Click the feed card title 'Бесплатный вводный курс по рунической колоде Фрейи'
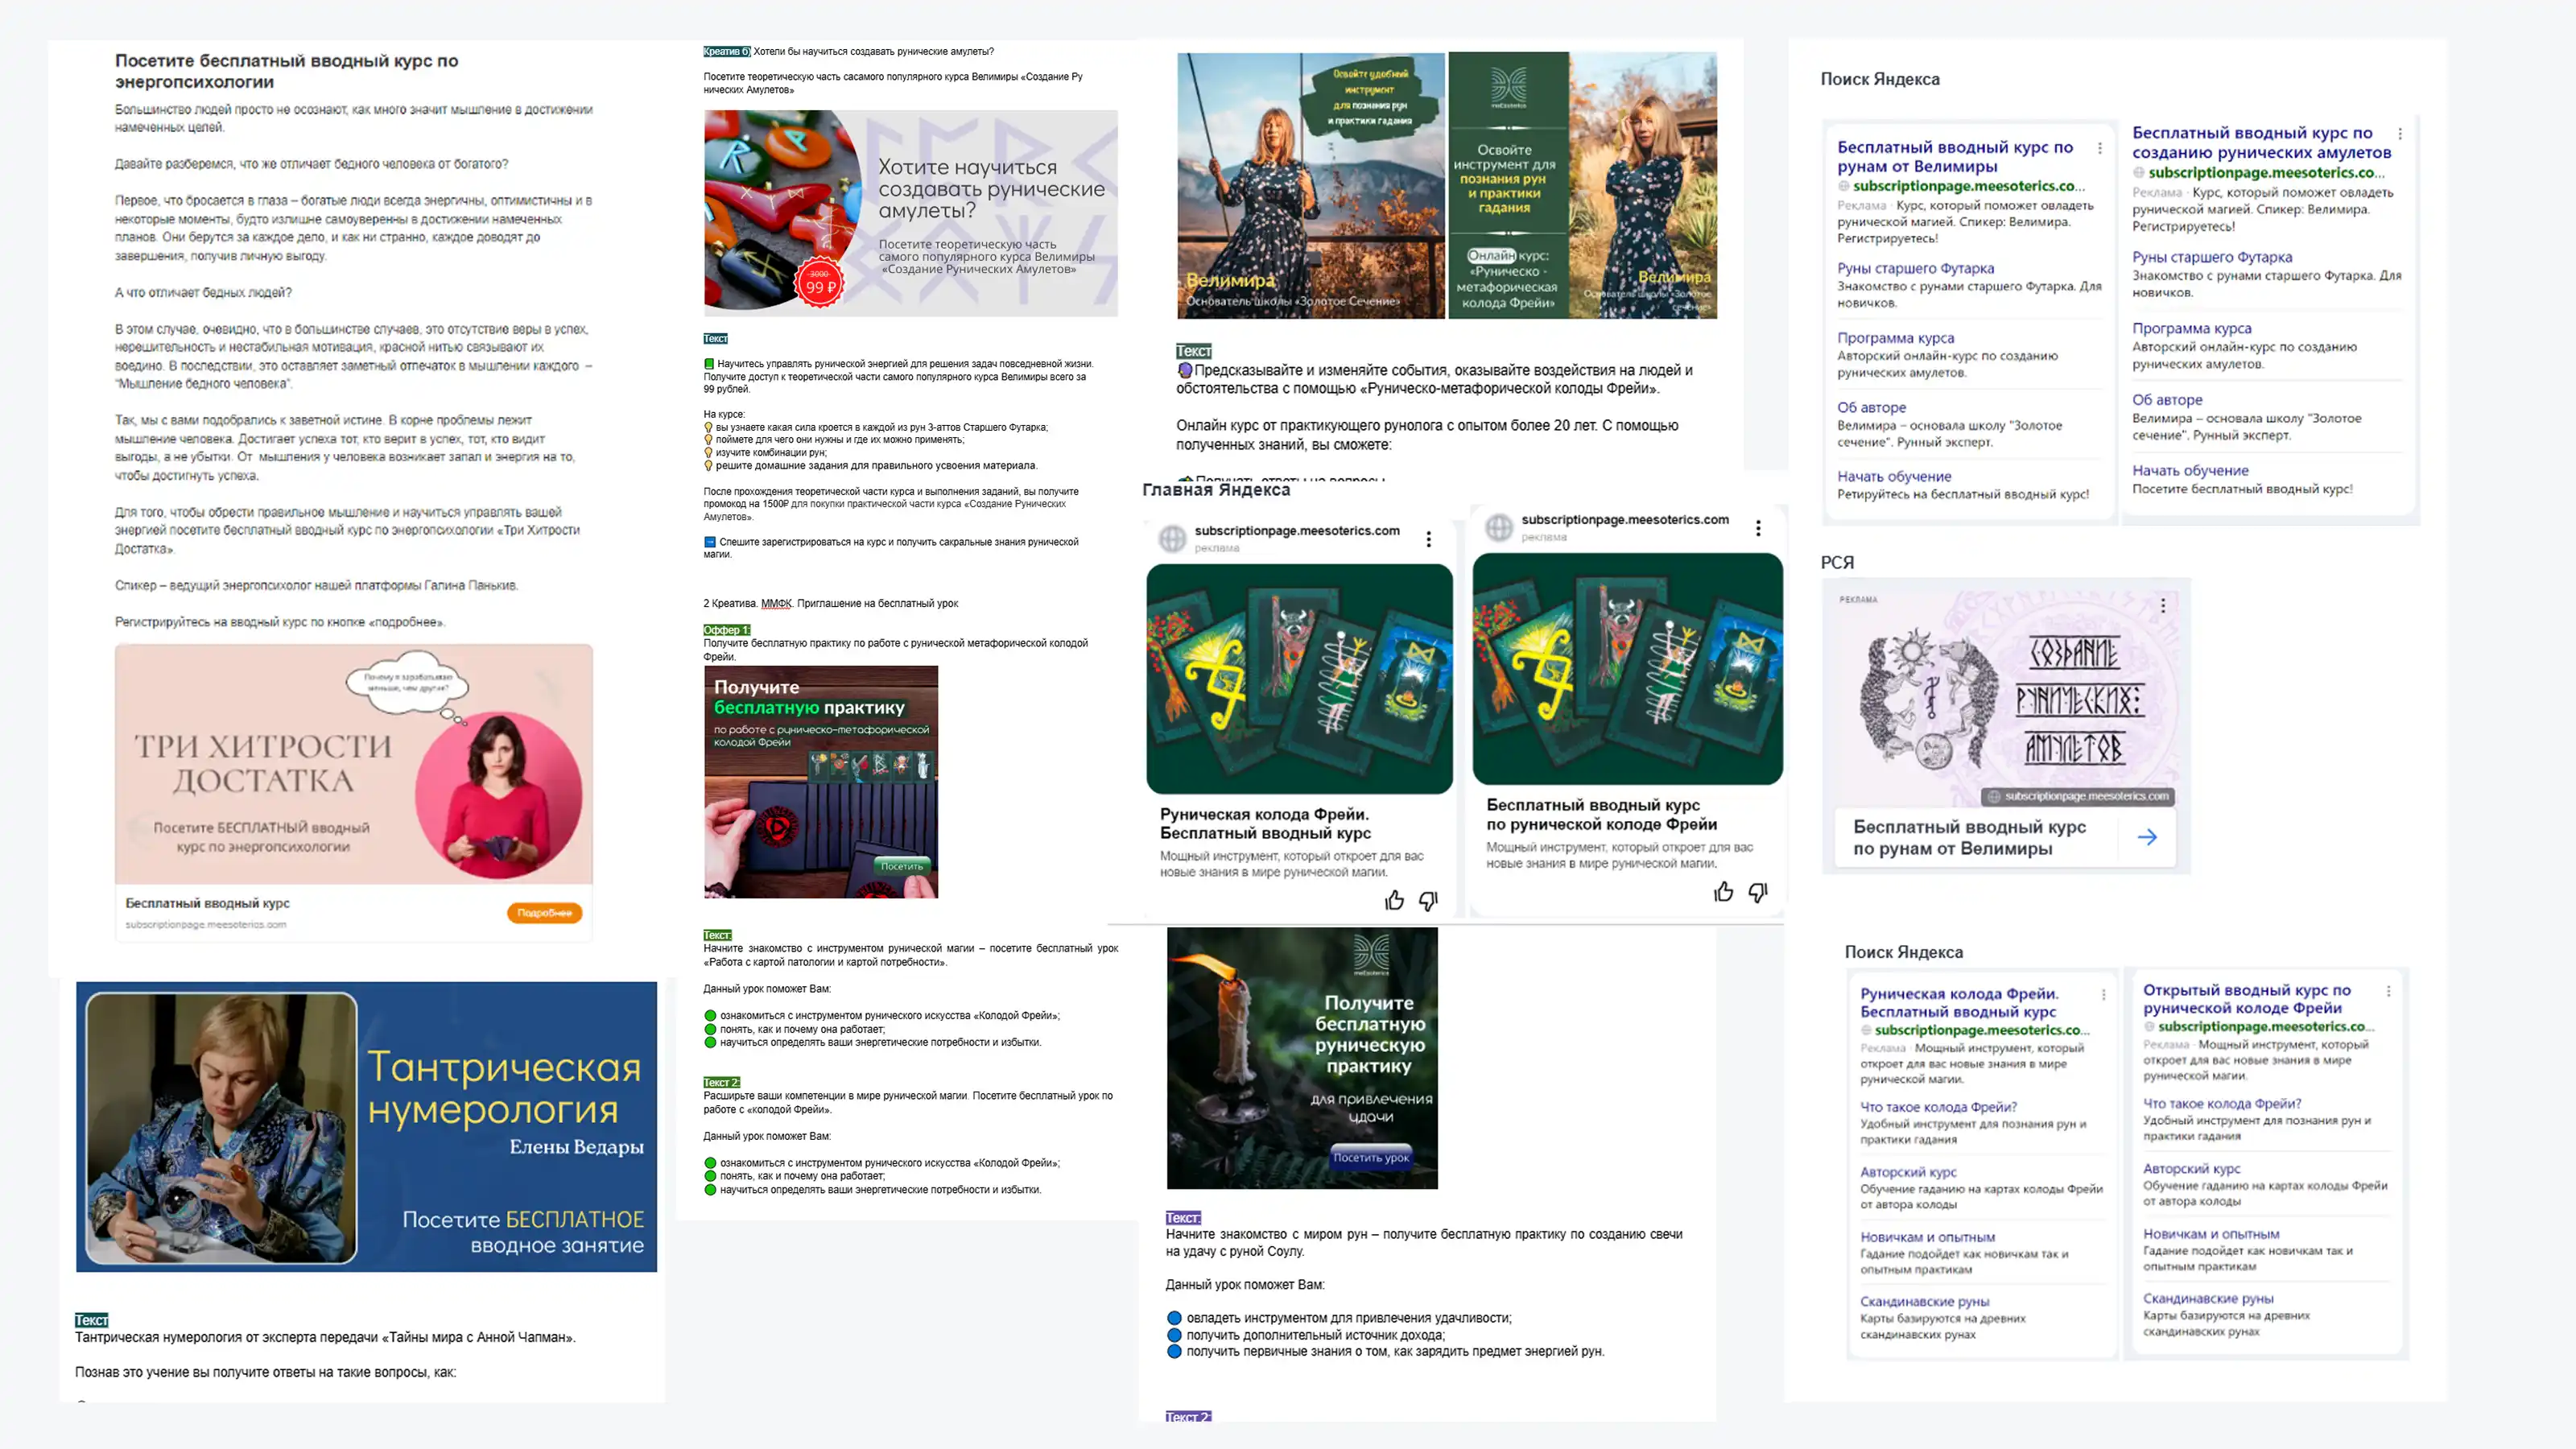Image resolution: width=2576 pixels, height=1449 pixels. coord(1601,815)
